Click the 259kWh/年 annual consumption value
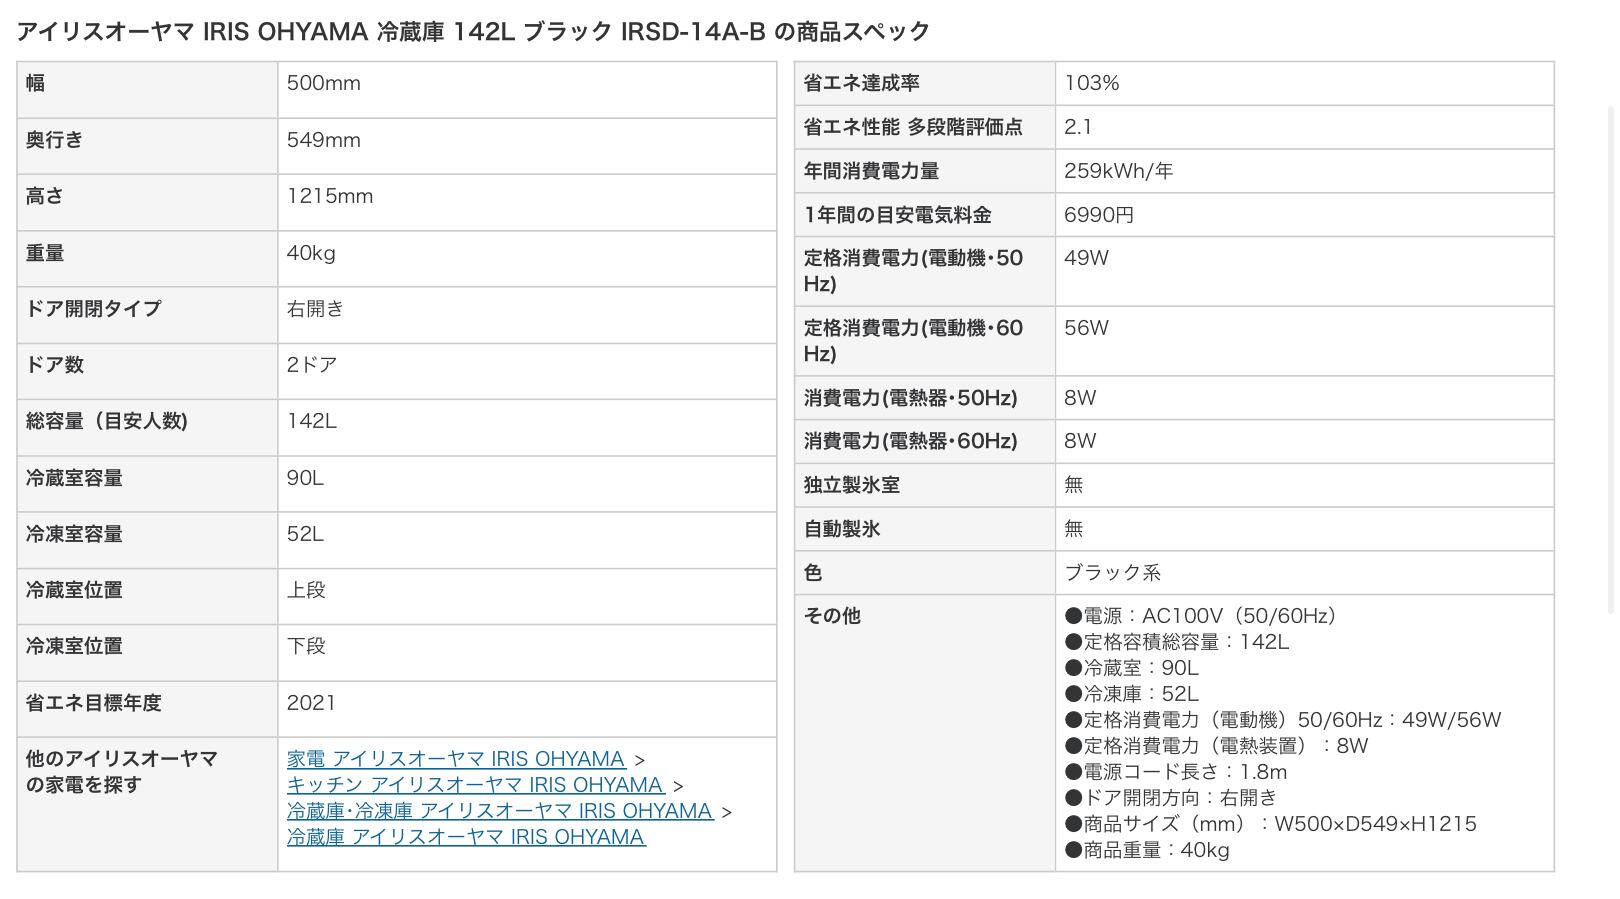The image size is (1620, 899). tap(1119, 171)
